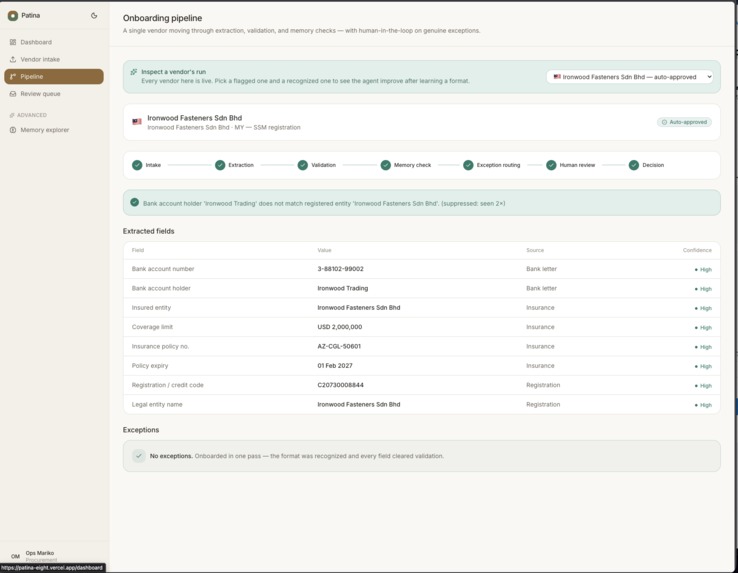Screen dimensions: 738x573
Task: Open the Dashboard sidebar item
Action: pos(54,42)
